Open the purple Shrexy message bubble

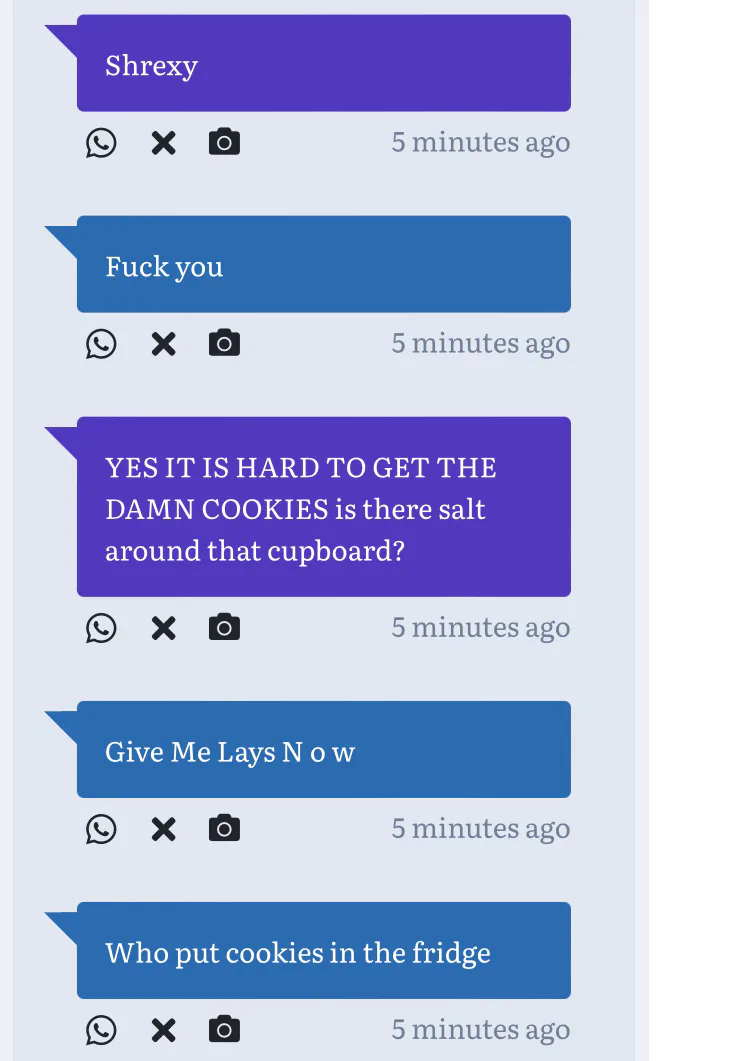[x=324, y=63]
